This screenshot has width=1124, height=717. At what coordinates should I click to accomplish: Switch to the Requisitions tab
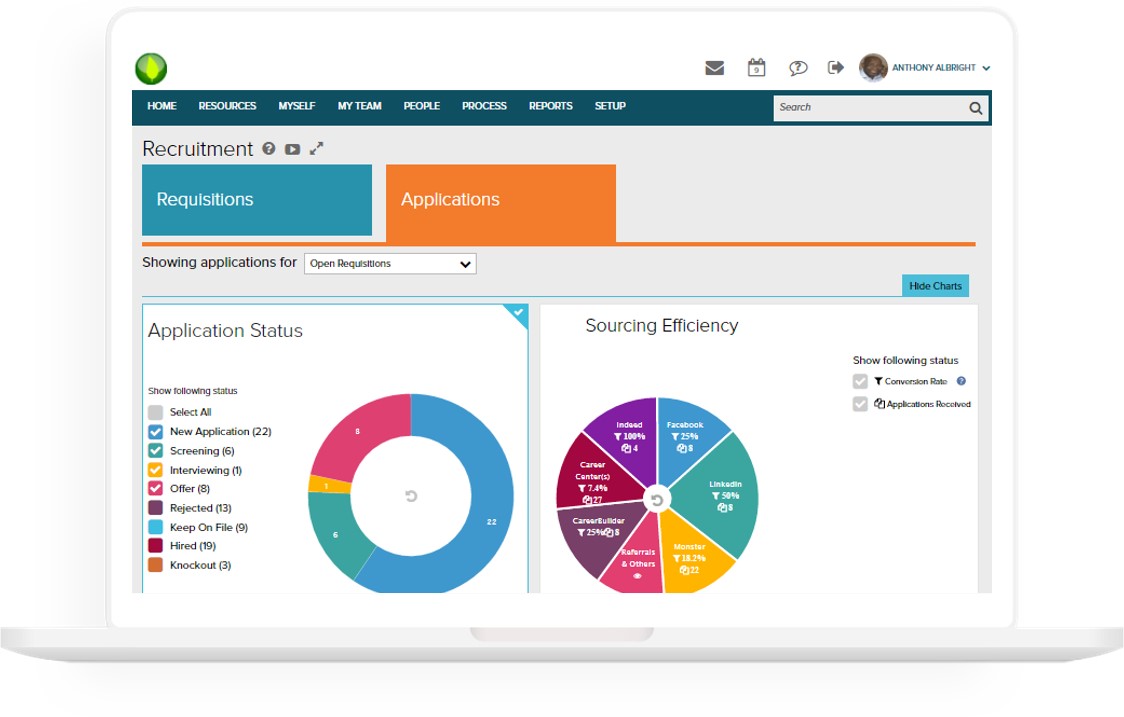pyautogui.click(x=257, y=200)
